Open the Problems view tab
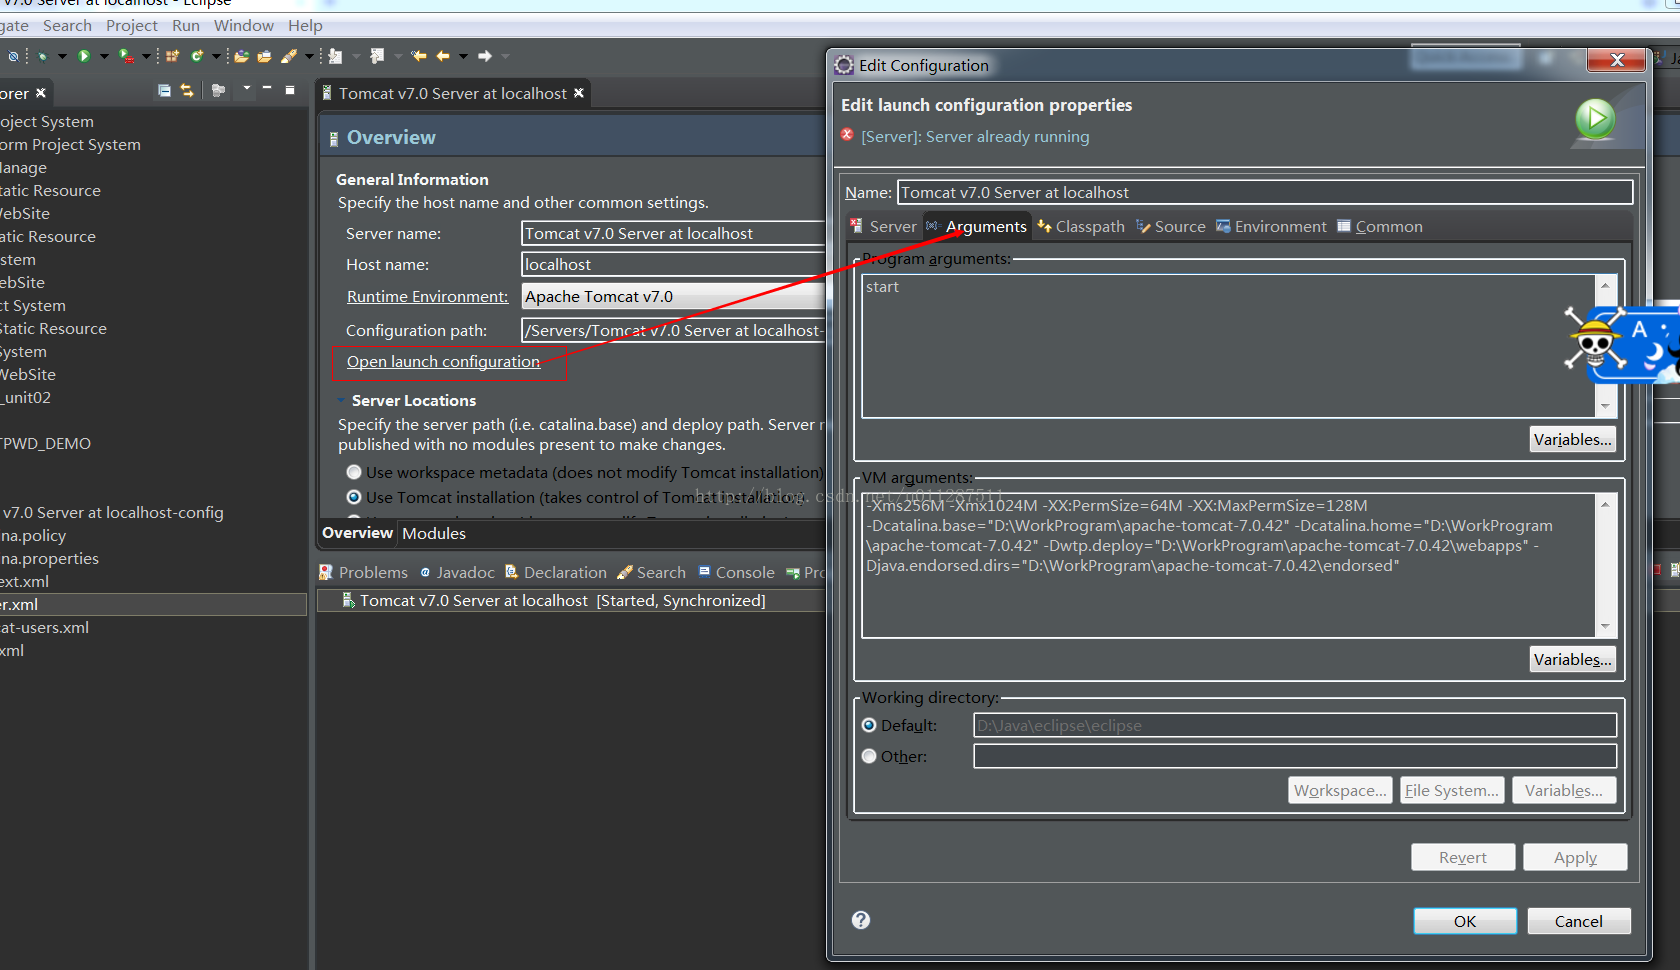Image resolution: width=1680 pixels, height=970 pixels. pyautogui.click(x=364, y=572)
